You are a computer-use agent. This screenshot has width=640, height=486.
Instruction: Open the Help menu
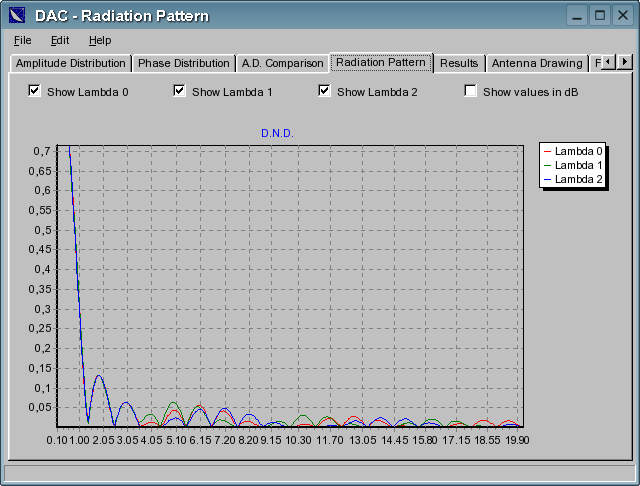click(100, 40)
